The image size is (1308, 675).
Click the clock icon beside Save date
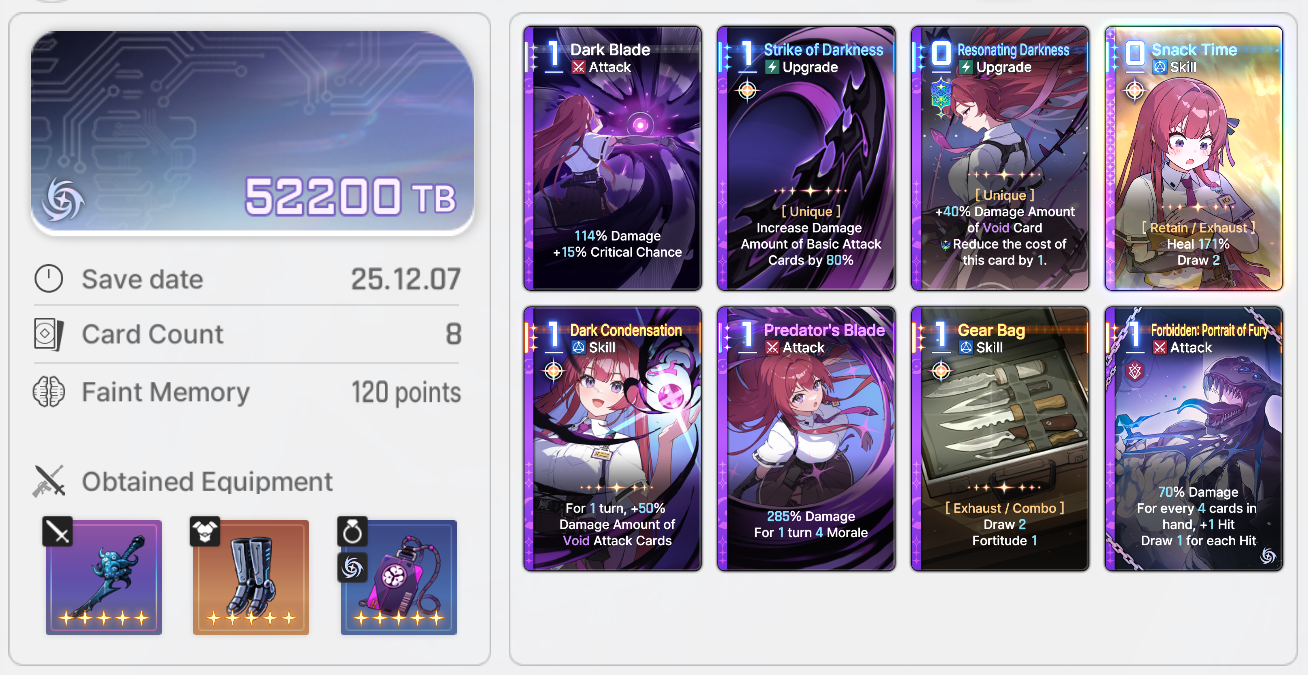[x=49, y=279]
